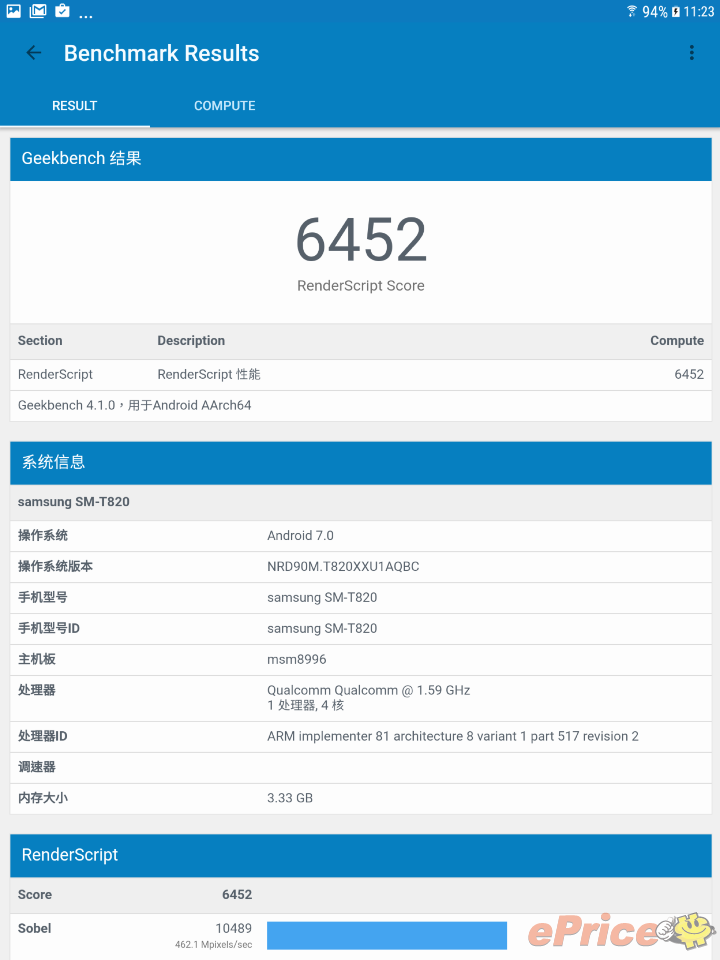Select the Android 7.0 value
Viewport: 720px width, 960px height.
300,536
